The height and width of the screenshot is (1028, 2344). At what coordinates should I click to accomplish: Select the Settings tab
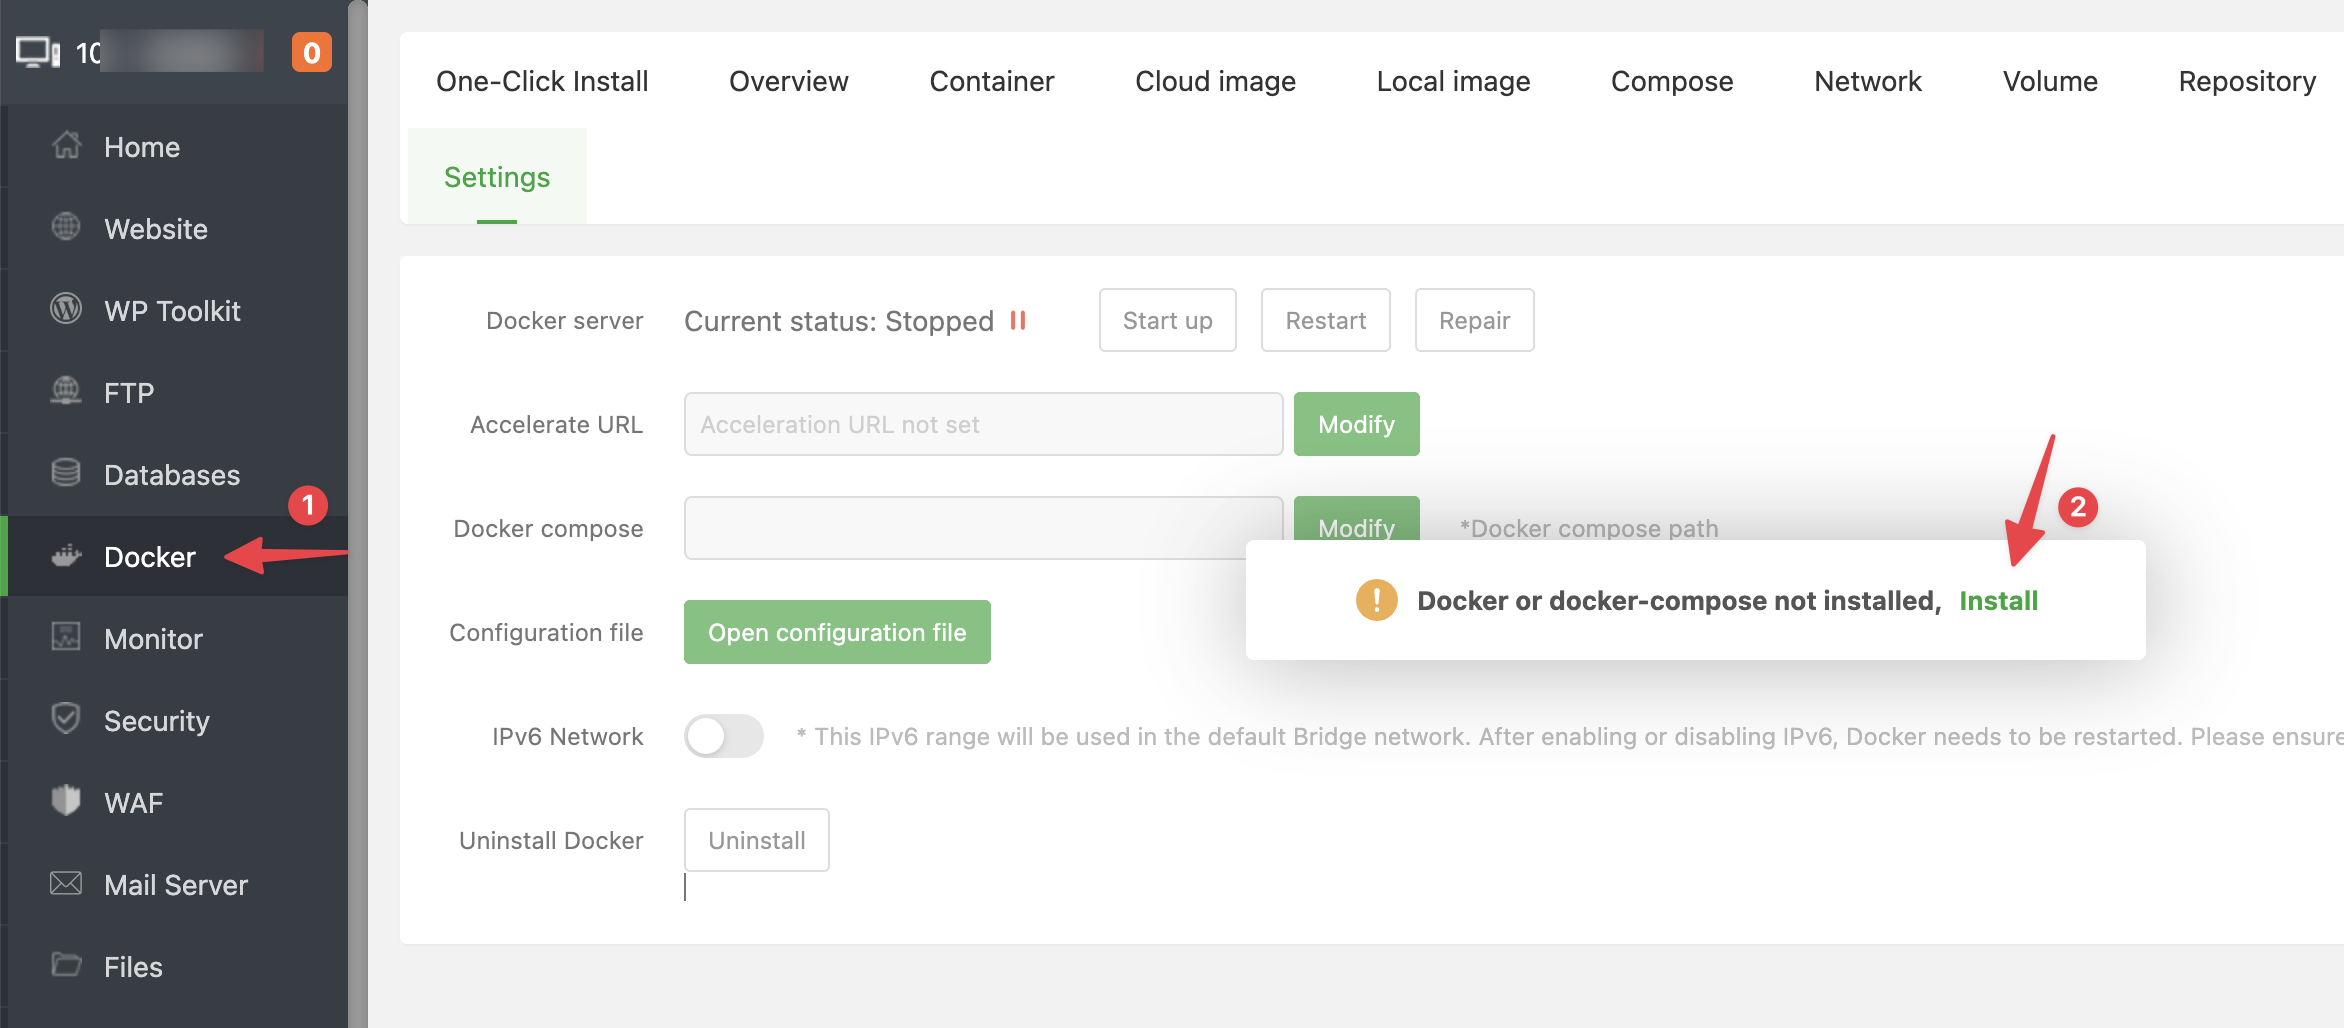(497, 177)
